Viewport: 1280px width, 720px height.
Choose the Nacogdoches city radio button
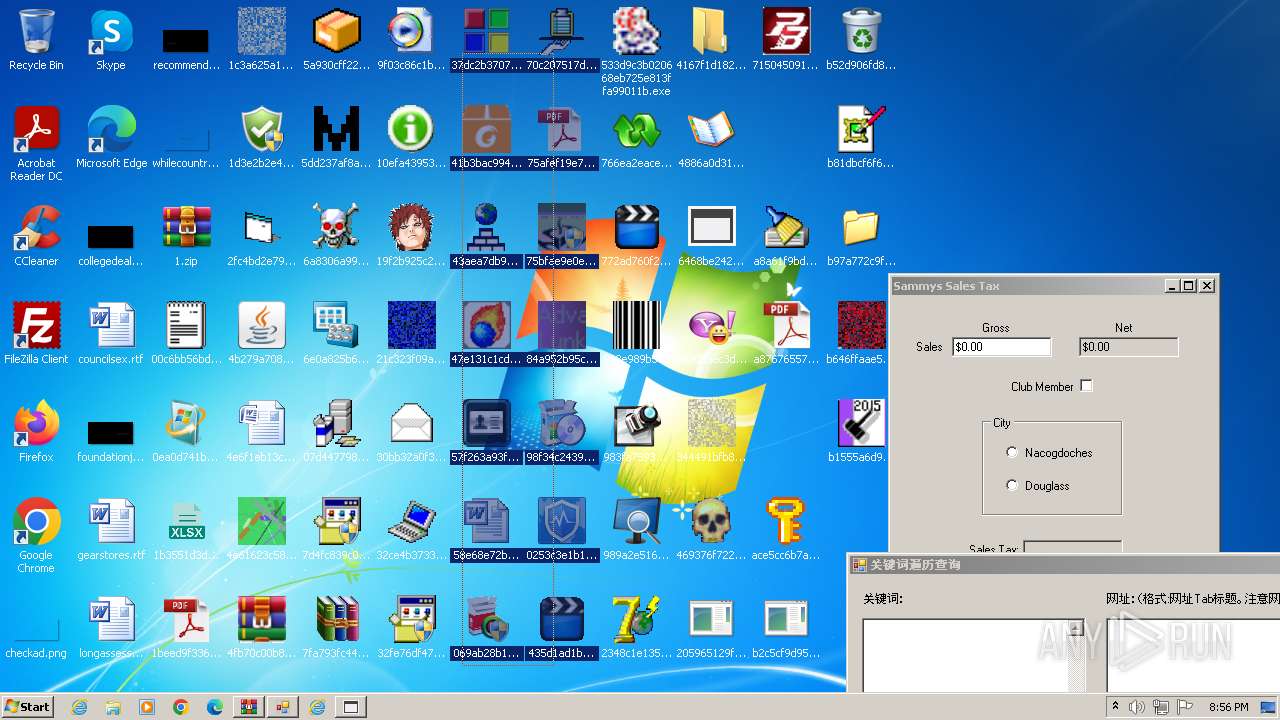[1013, 453]
